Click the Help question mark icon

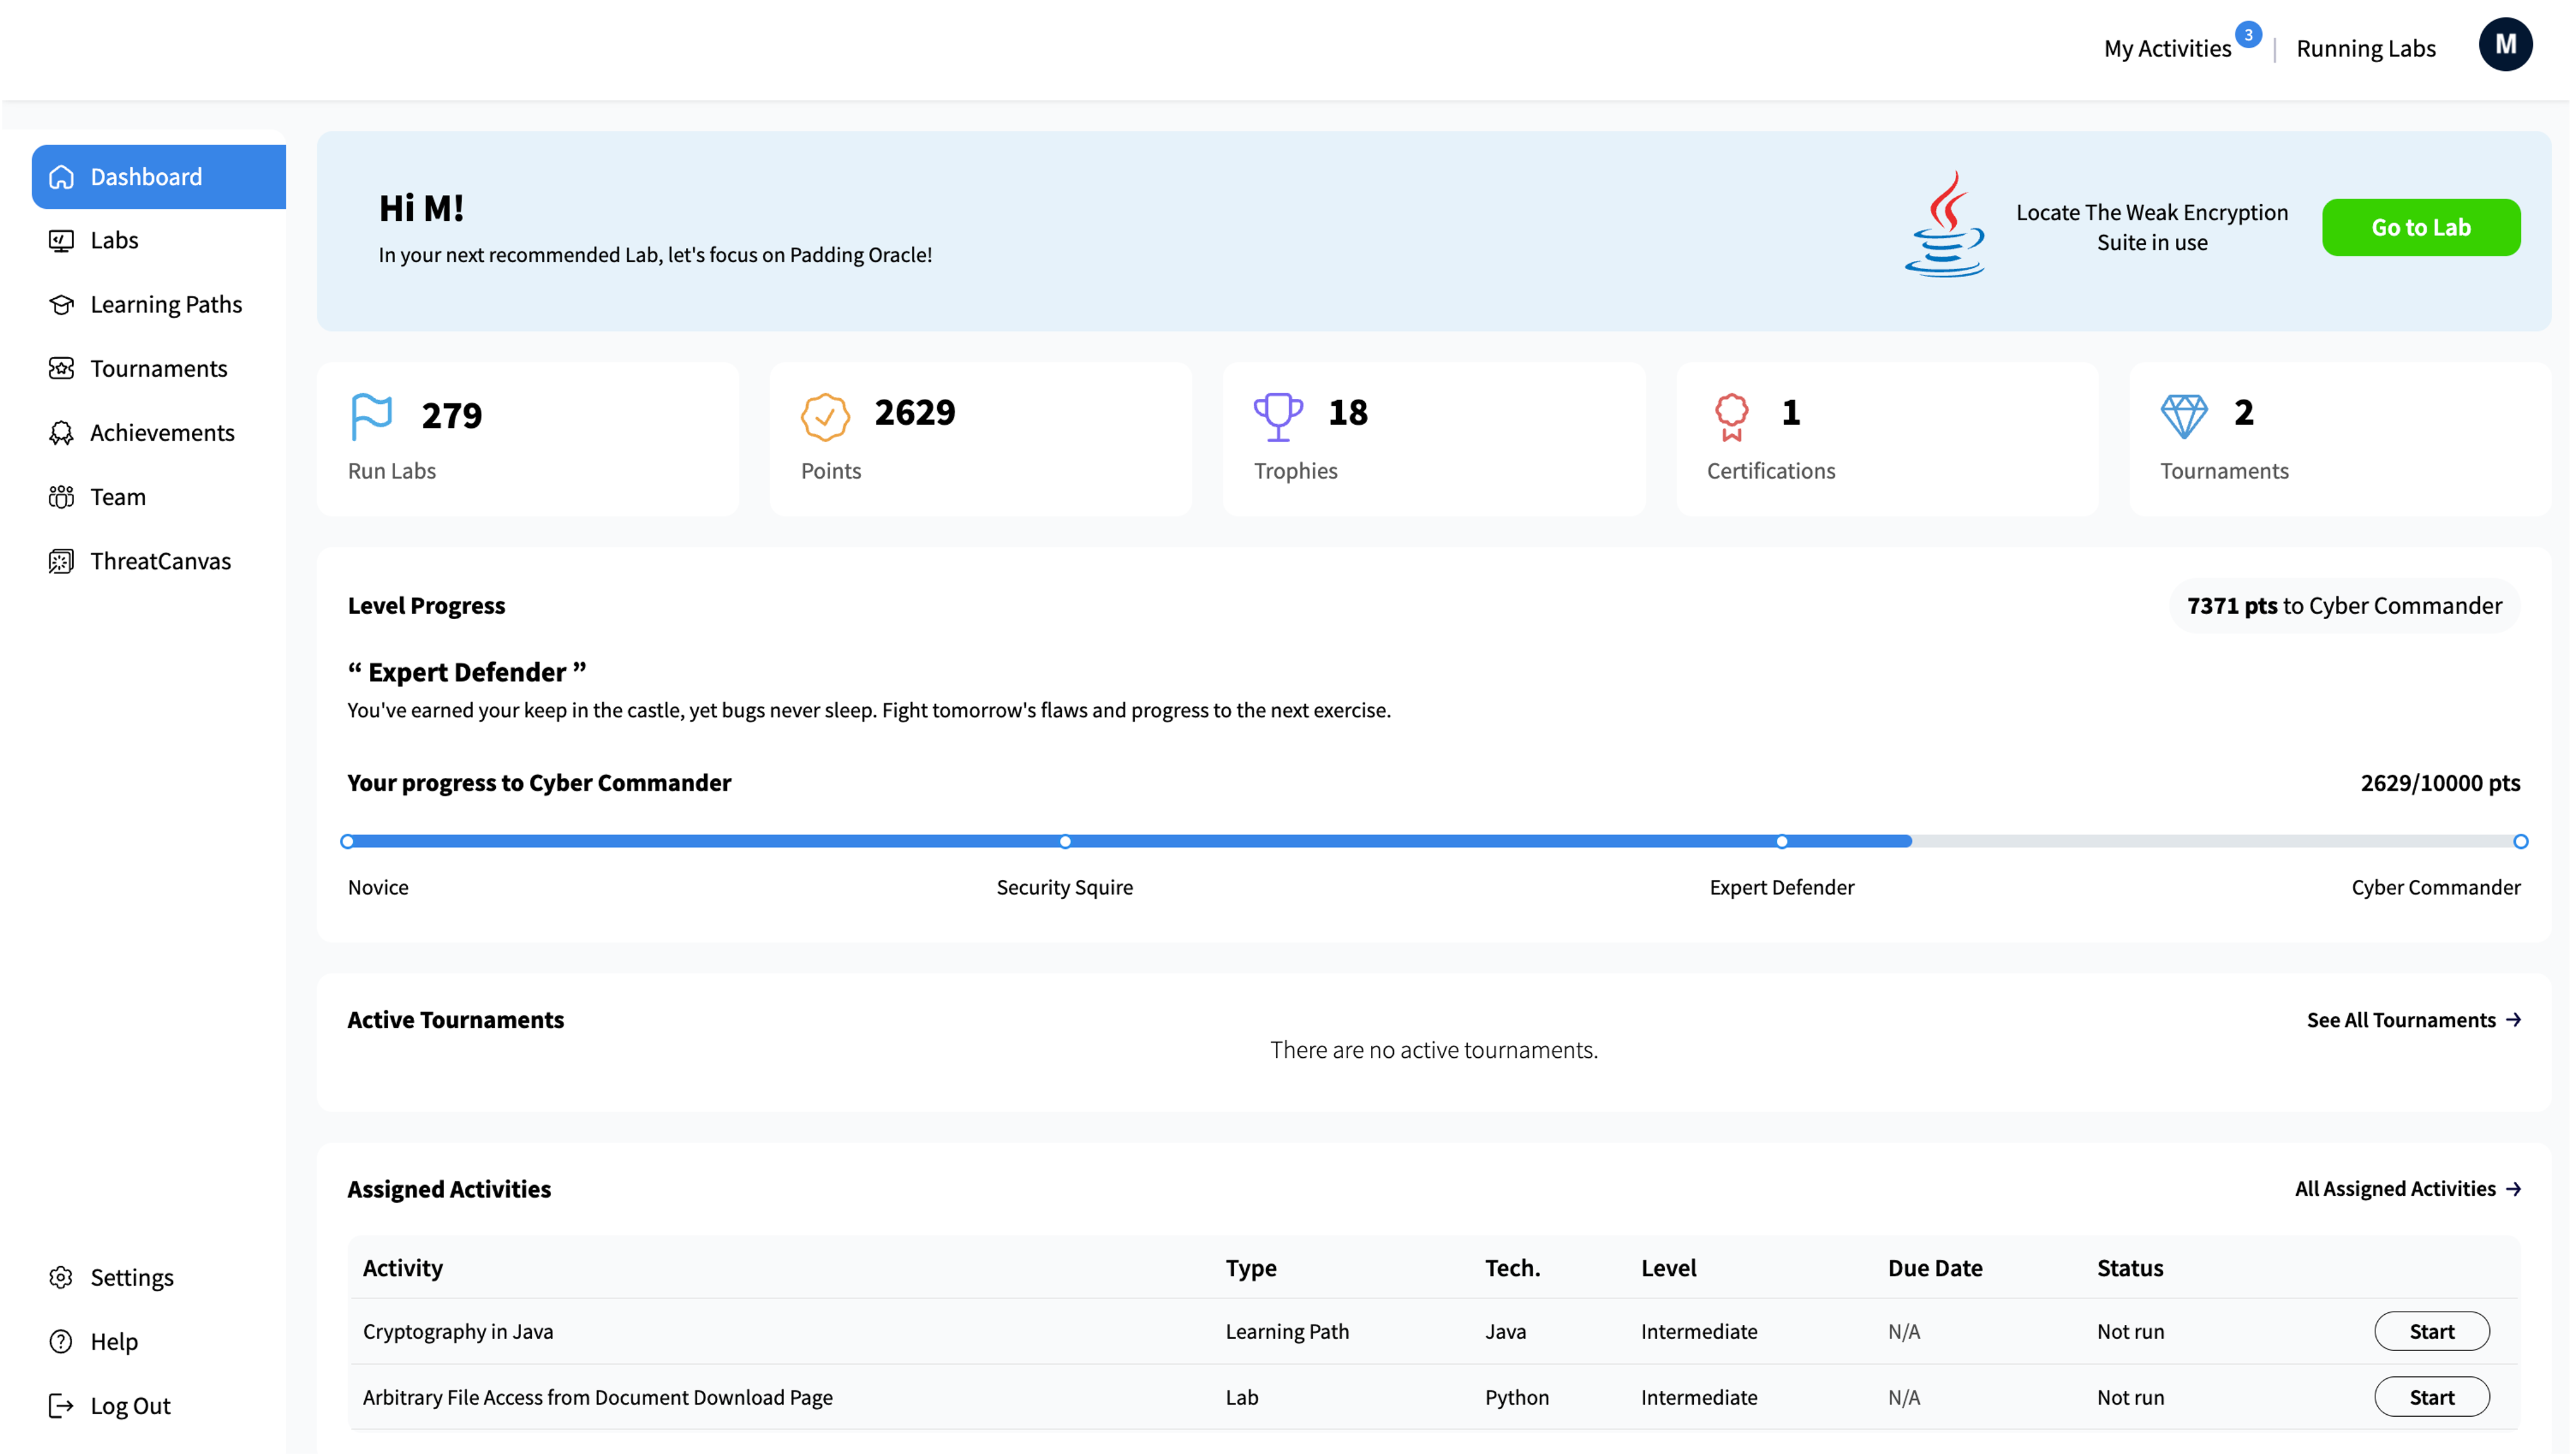click(61, 1341)
